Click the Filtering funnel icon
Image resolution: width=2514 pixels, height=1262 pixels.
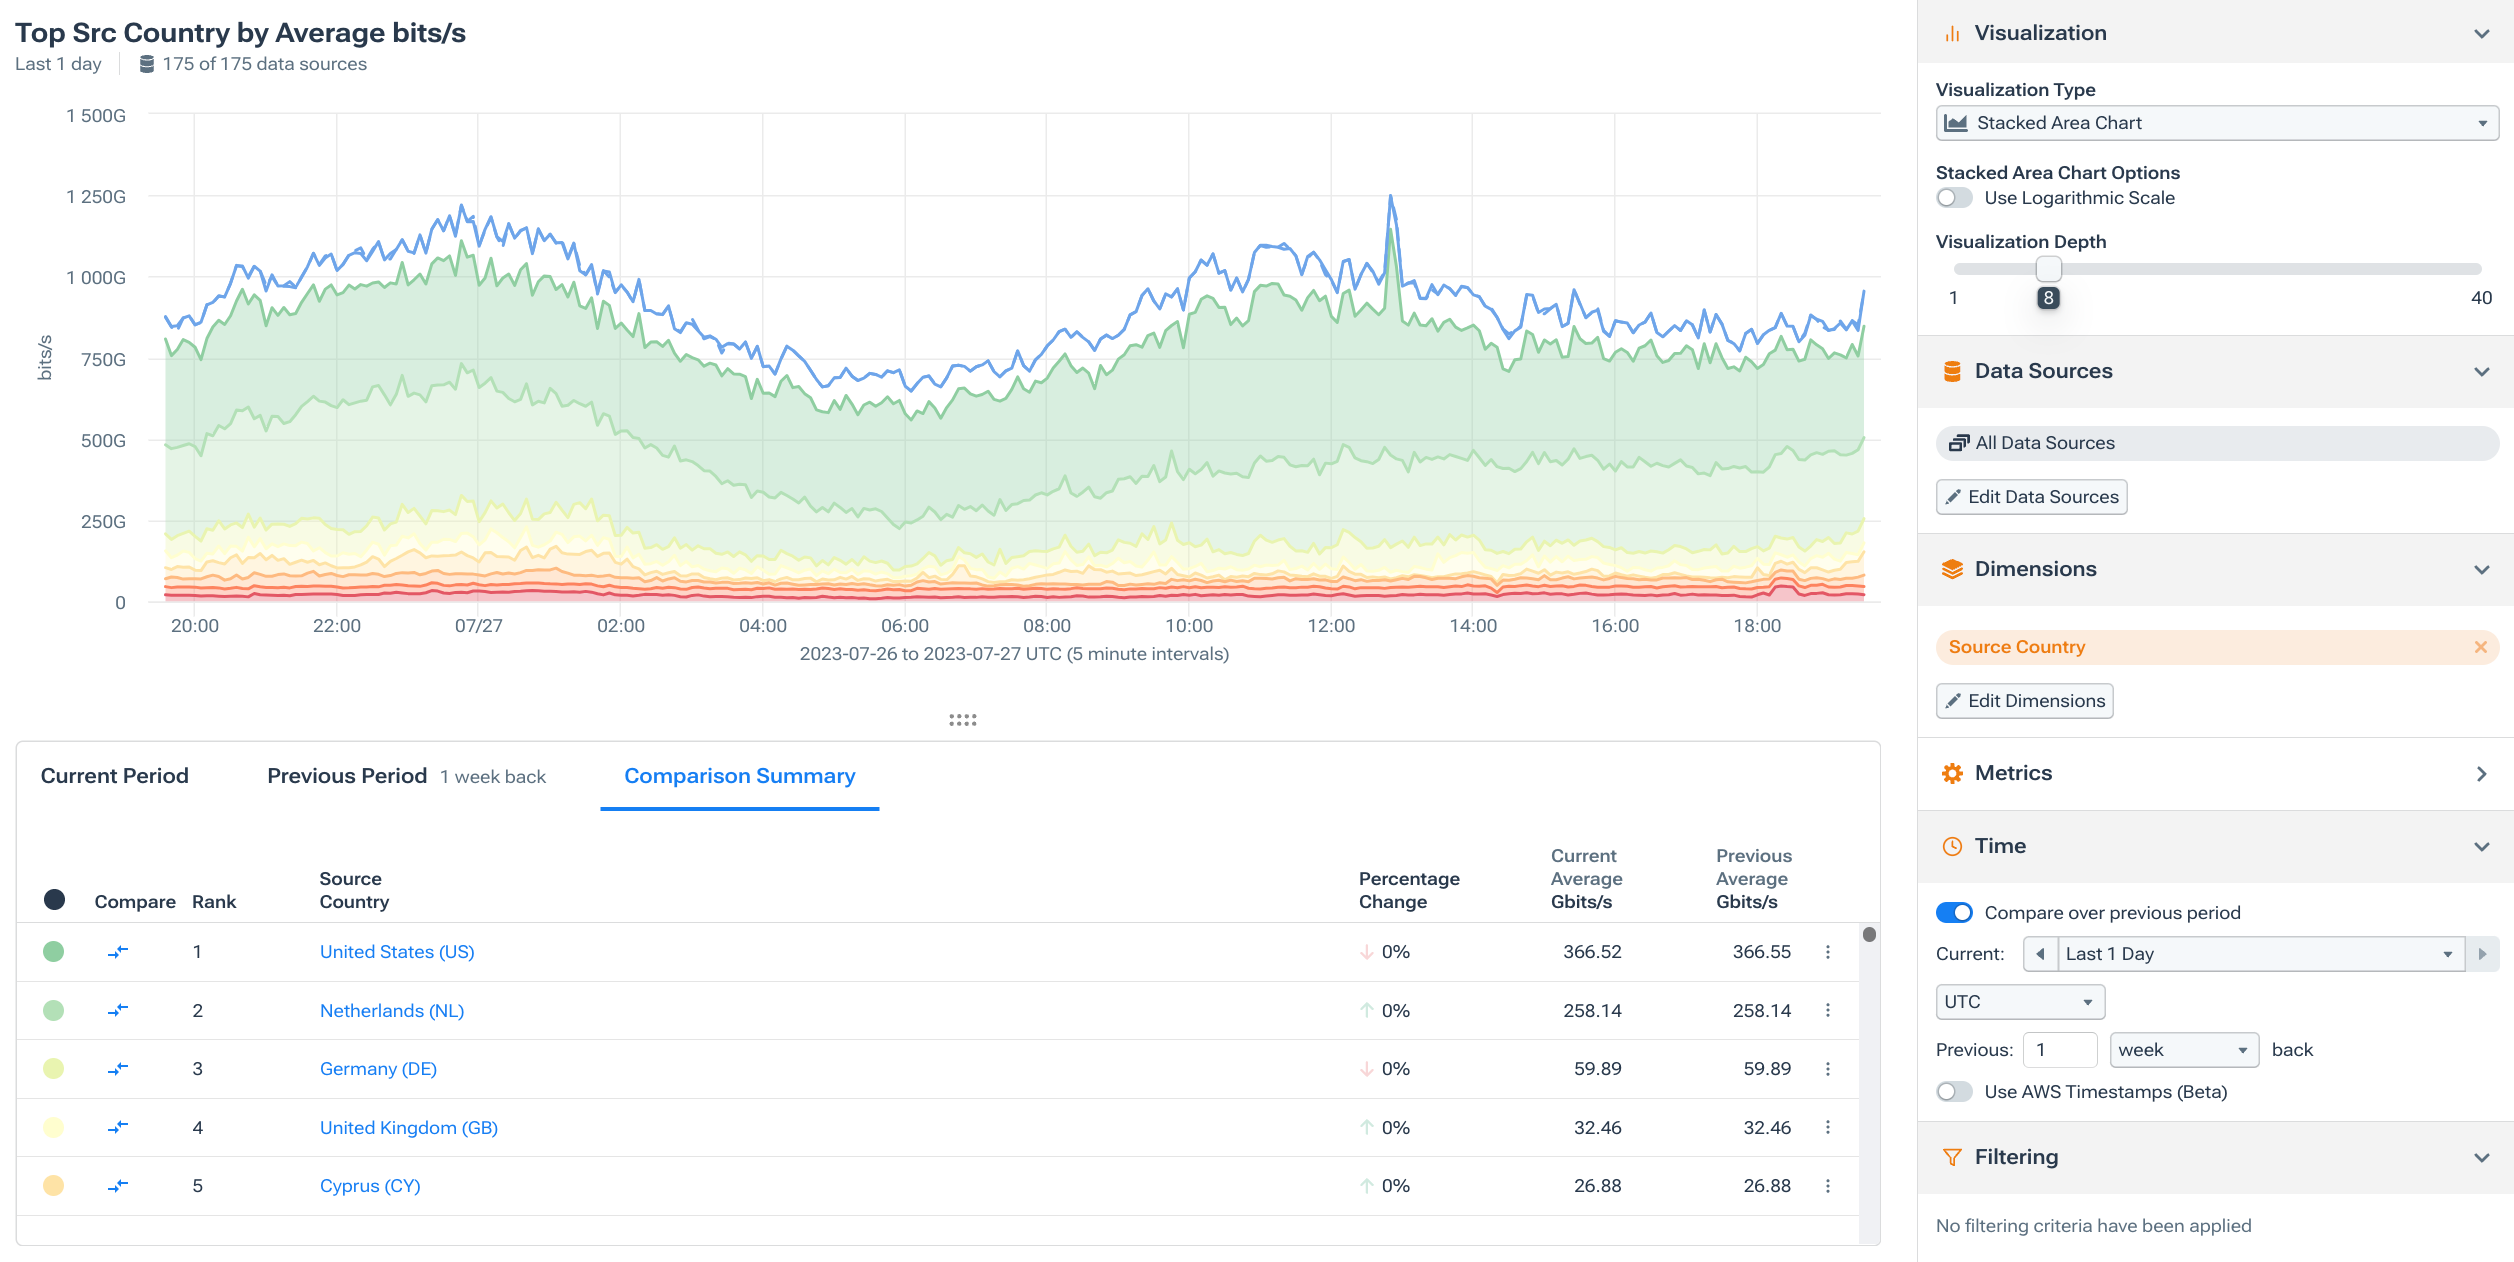(1953, 1156)
